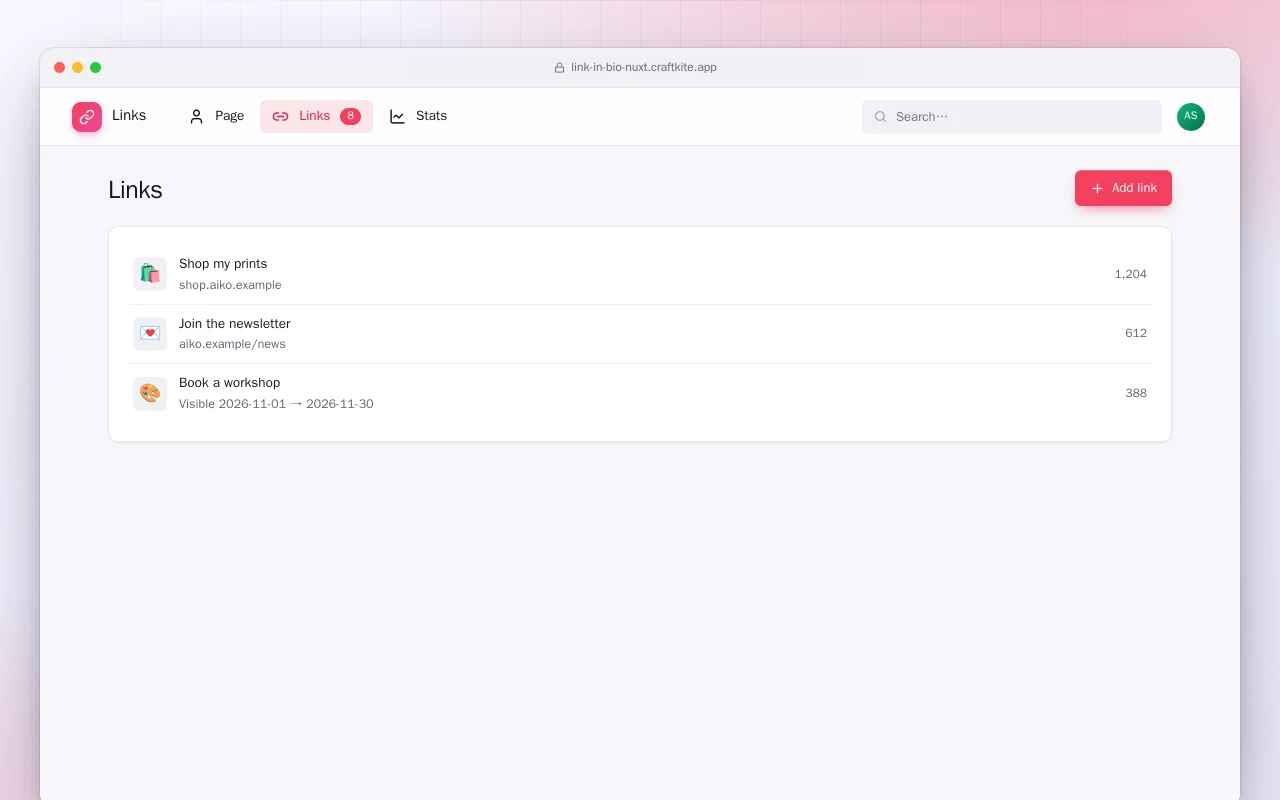Click the person icon beside Page
1280x800 pixels.
[x=197, y=117]
